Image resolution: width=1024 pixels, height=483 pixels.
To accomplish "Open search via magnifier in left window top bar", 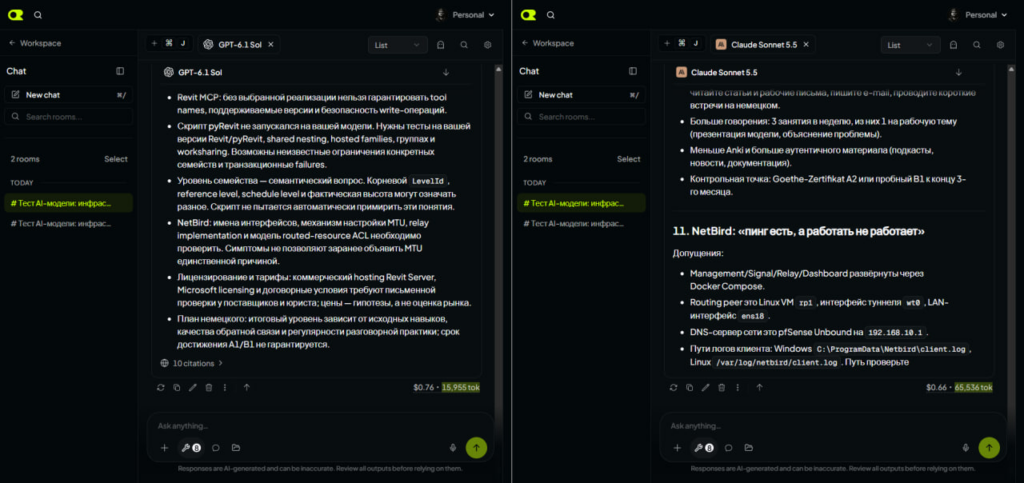I will 38,15.
